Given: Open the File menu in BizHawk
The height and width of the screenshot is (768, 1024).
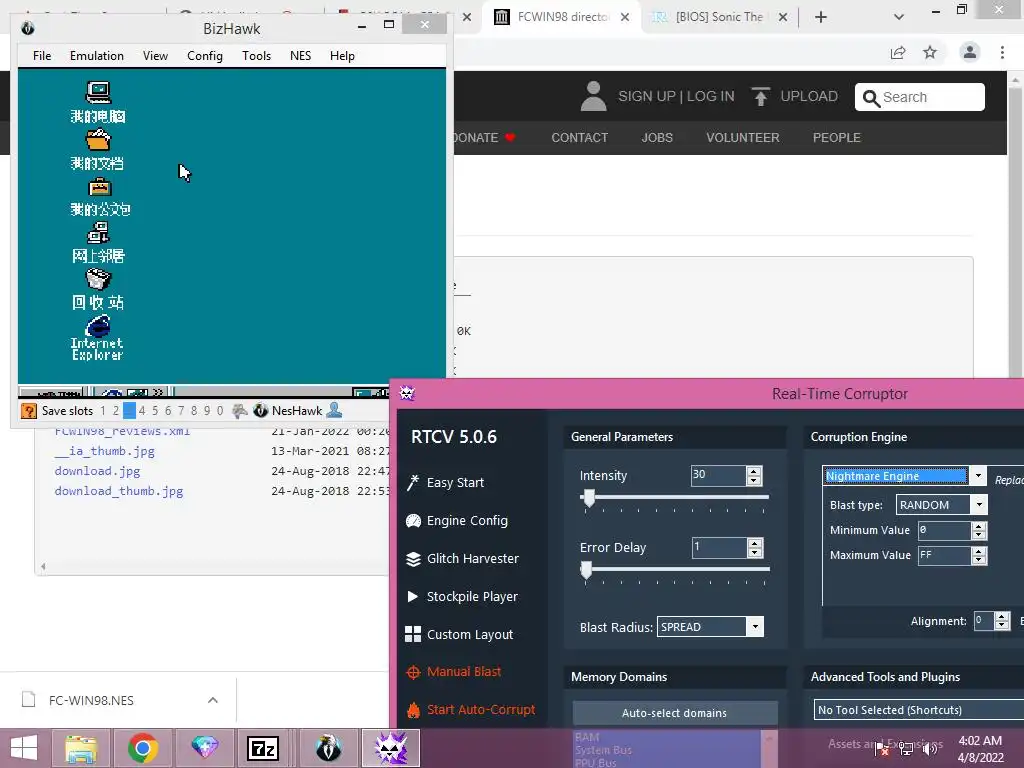Looking at the screenshot, I should tap(42, 56).
